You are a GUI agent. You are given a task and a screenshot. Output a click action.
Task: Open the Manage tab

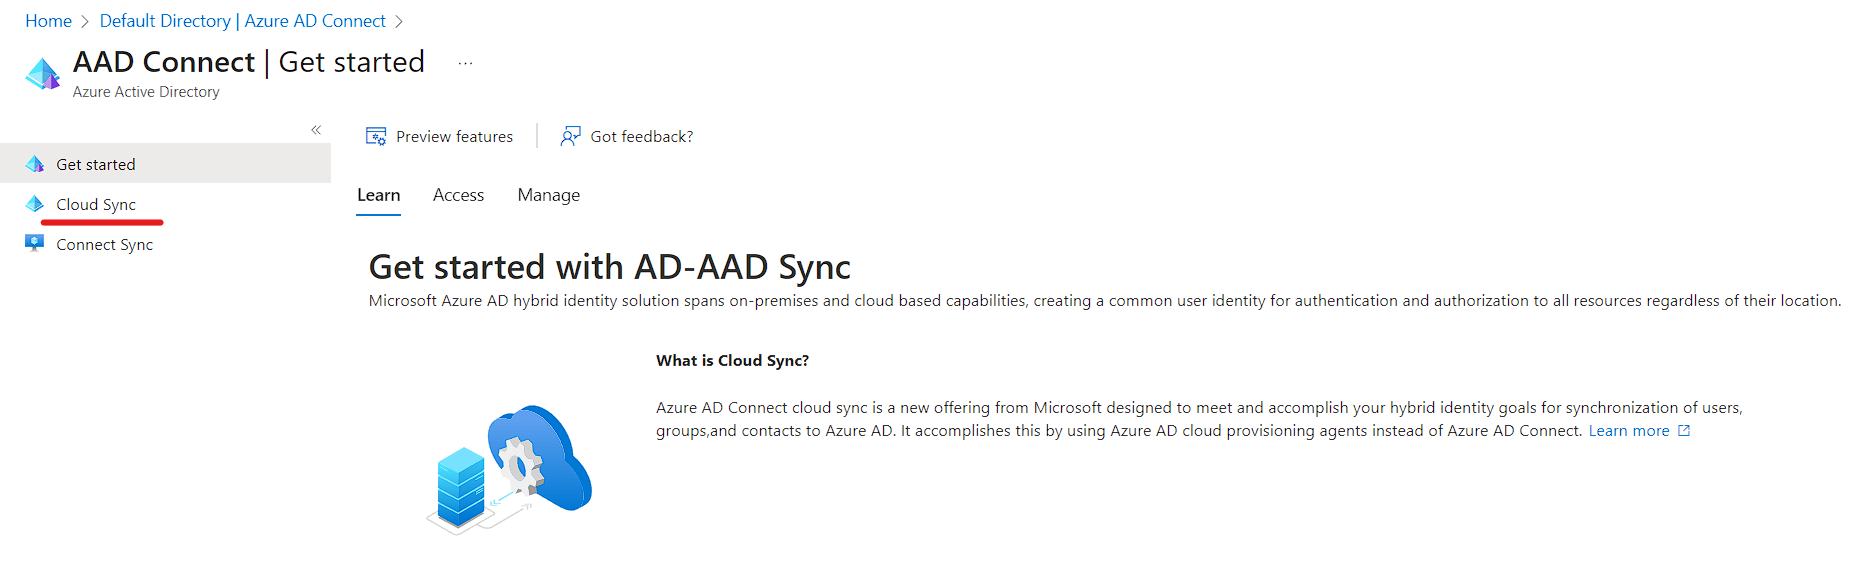(x=548, y=195)
